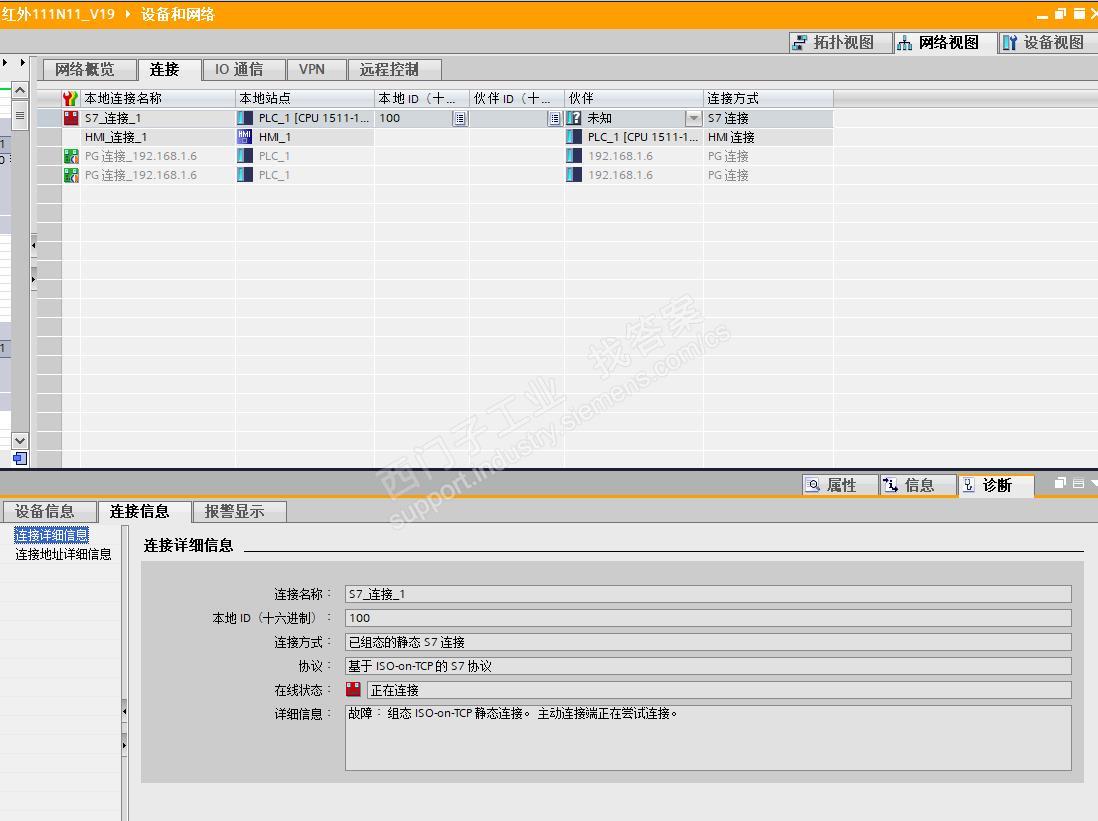Screen dimensions: 1098x821
Task: Click the 连接名称 field showing S7_连接_1
Action: tap(708, 594)
